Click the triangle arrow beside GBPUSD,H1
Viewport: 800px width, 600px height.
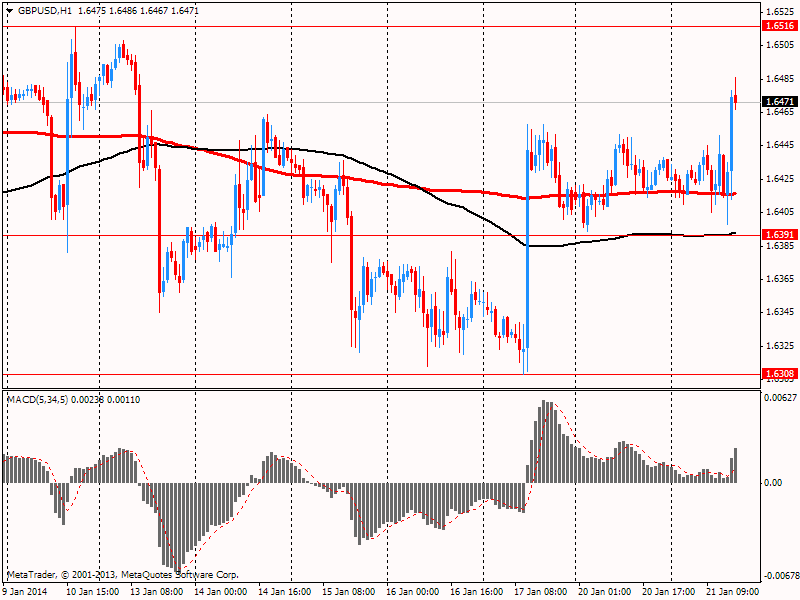click(9, 8)
